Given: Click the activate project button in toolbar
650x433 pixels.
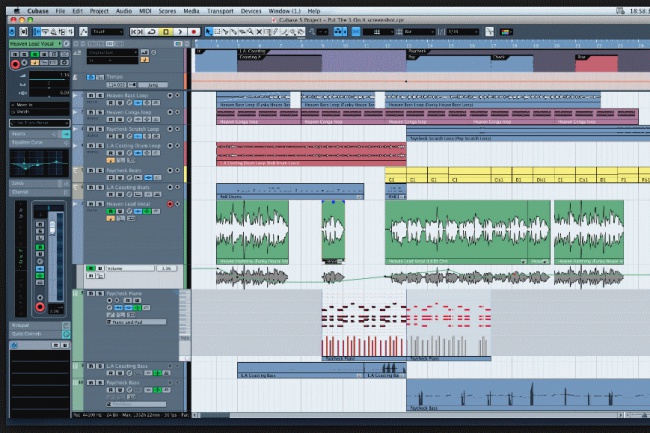Looking at the screenshot, I should click(12, 32).
